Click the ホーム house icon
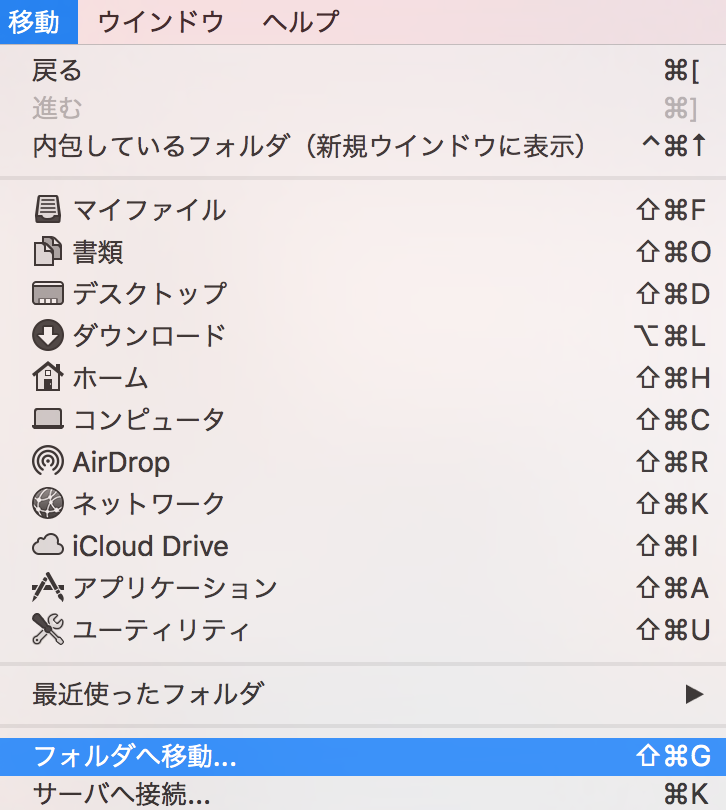This screenshot has height=810, width=726. 47,378
